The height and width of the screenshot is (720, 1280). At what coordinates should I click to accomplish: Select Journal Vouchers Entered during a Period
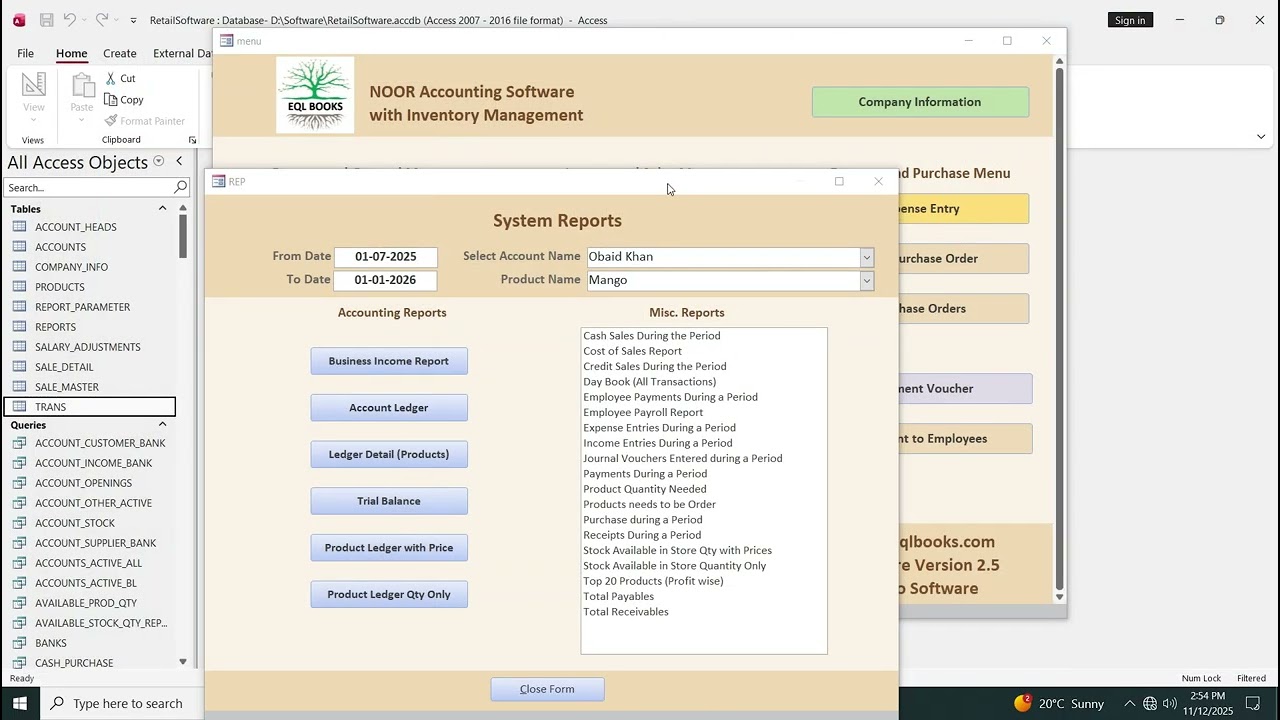[x=683, y=458]
